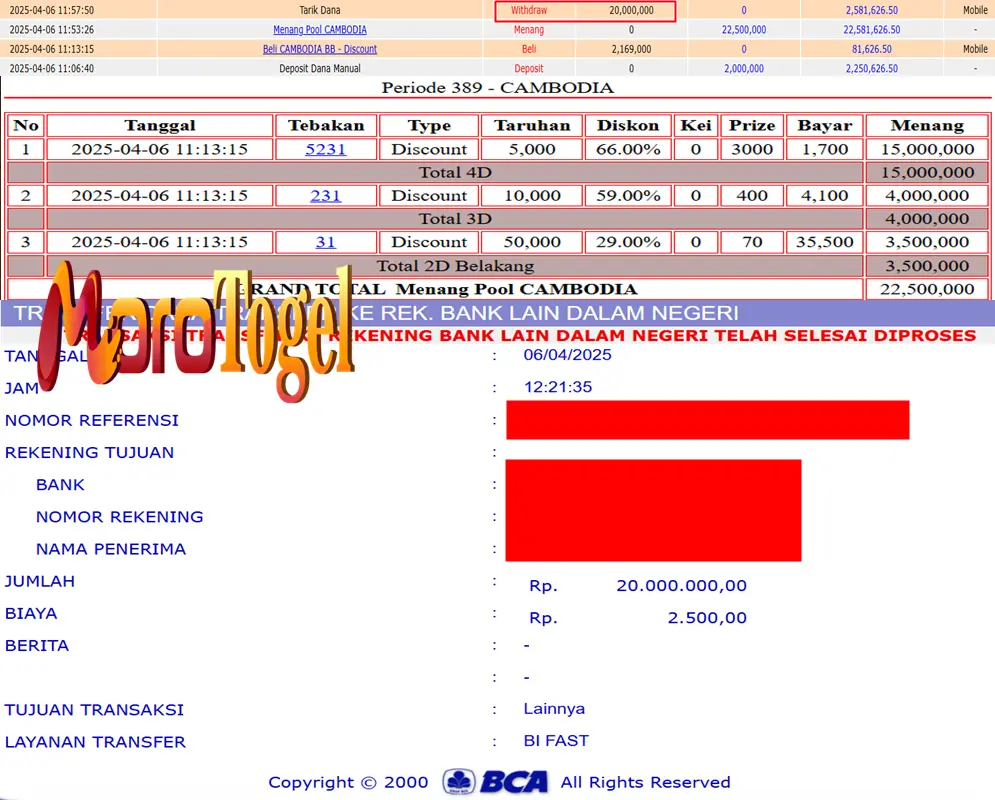
Task: Click the Tebakan column header
Action: tap(325, 125)
